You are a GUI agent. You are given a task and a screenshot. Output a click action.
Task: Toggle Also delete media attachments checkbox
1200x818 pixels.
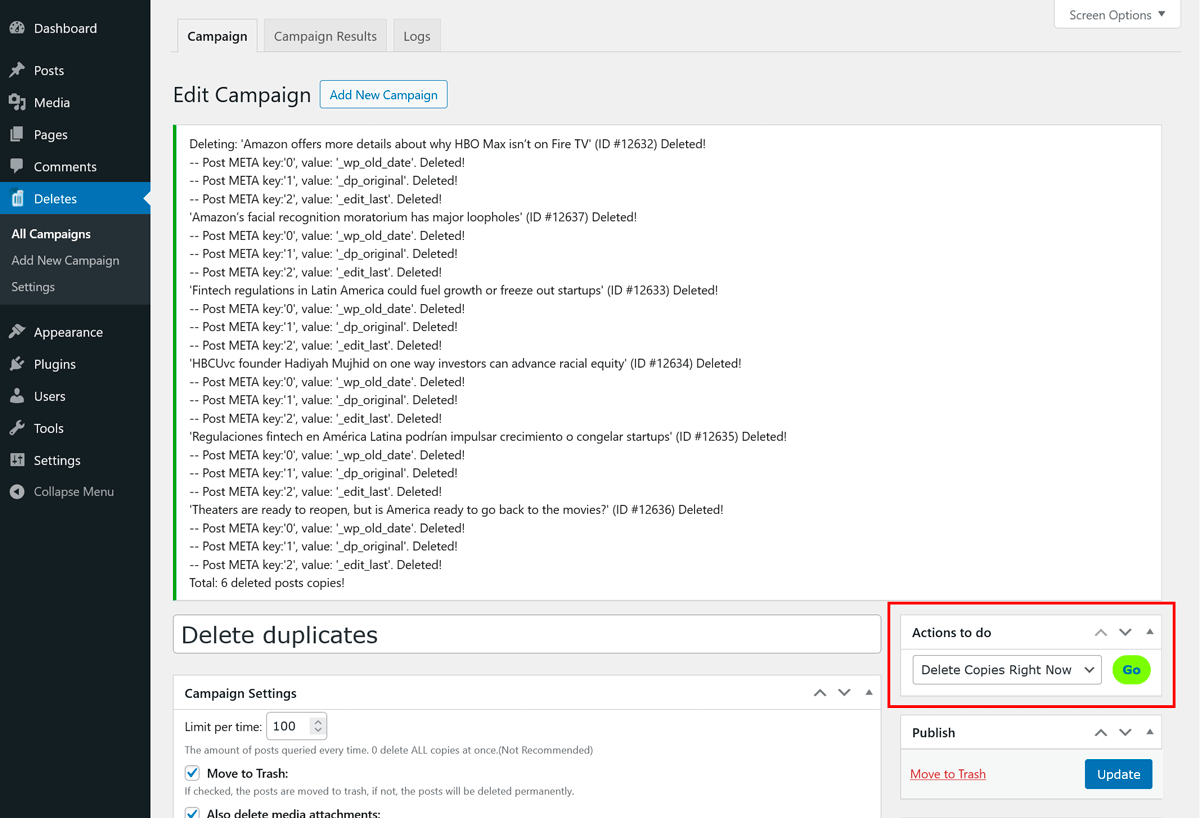click(x=192, y=812)
